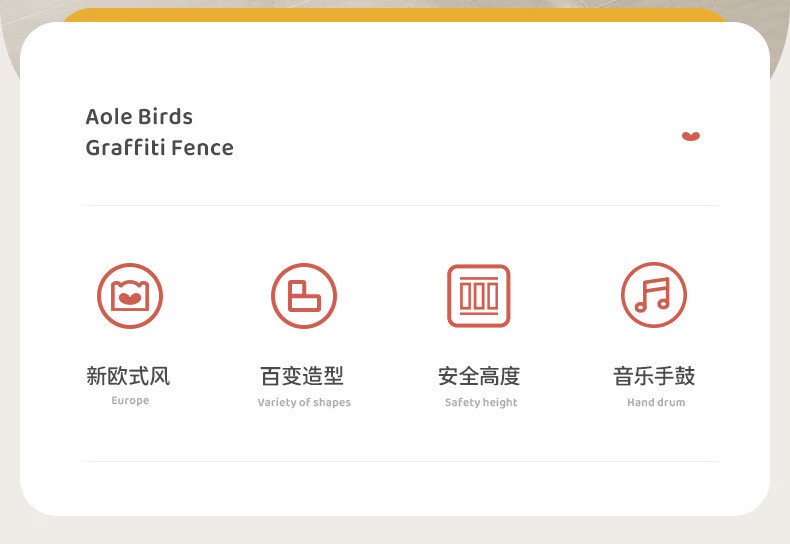Click the Variety of shapes block icon
The image size is (790, 544).
pos(304,296)
